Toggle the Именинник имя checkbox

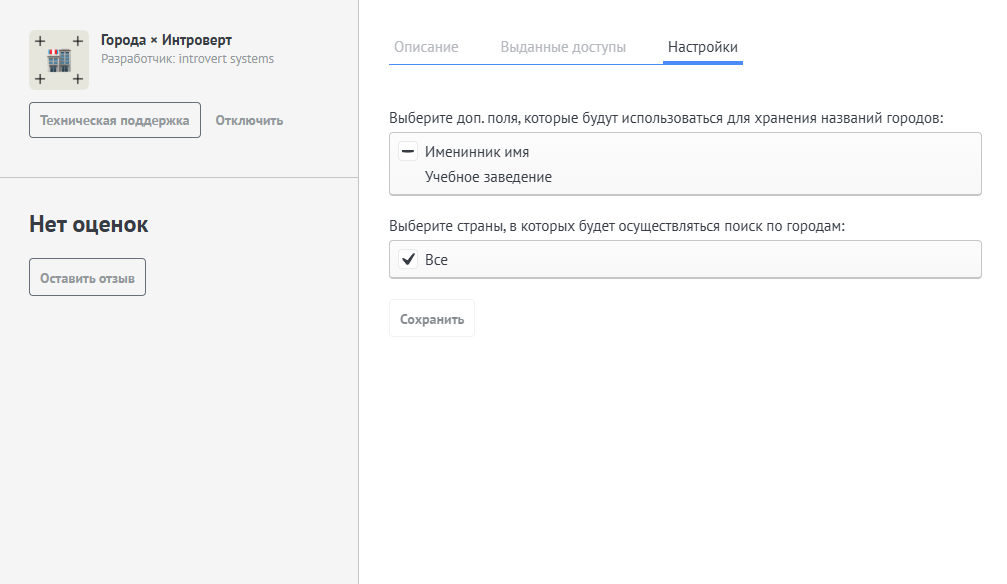(408, 152)
